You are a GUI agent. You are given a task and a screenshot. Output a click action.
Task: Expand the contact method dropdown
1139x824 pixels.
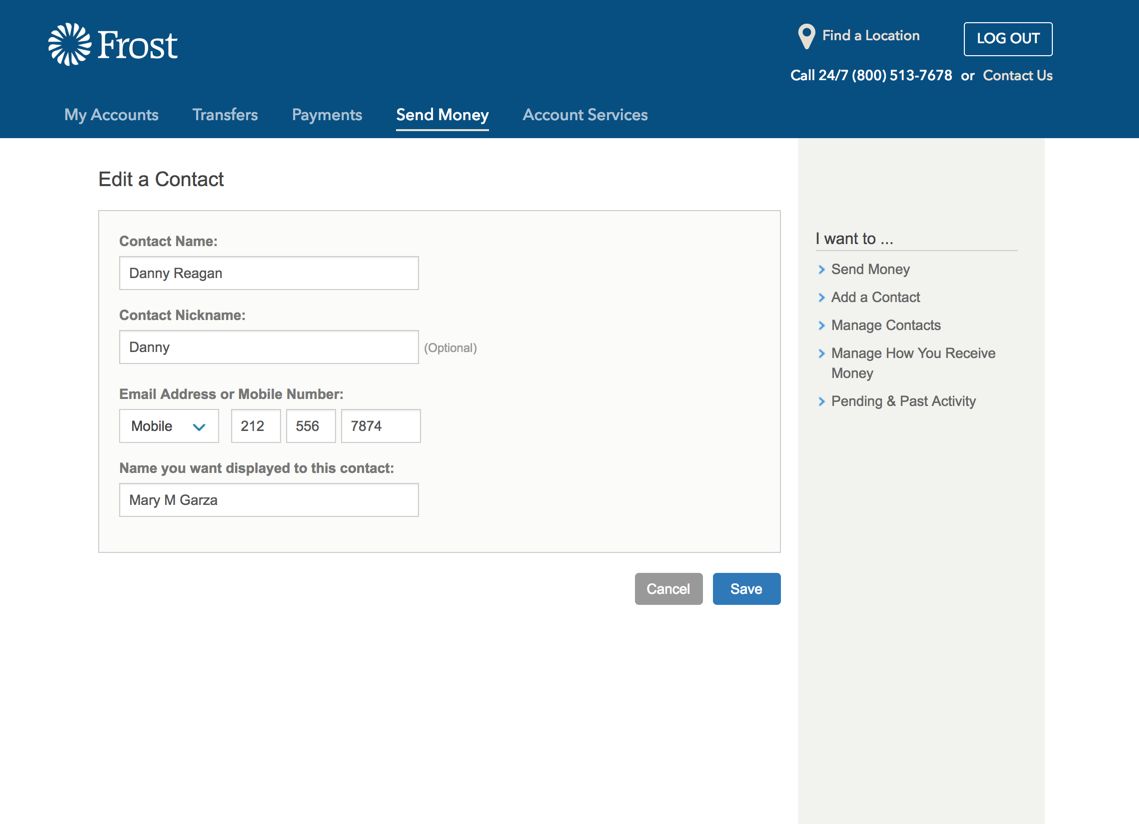click(x=168, y=425)
